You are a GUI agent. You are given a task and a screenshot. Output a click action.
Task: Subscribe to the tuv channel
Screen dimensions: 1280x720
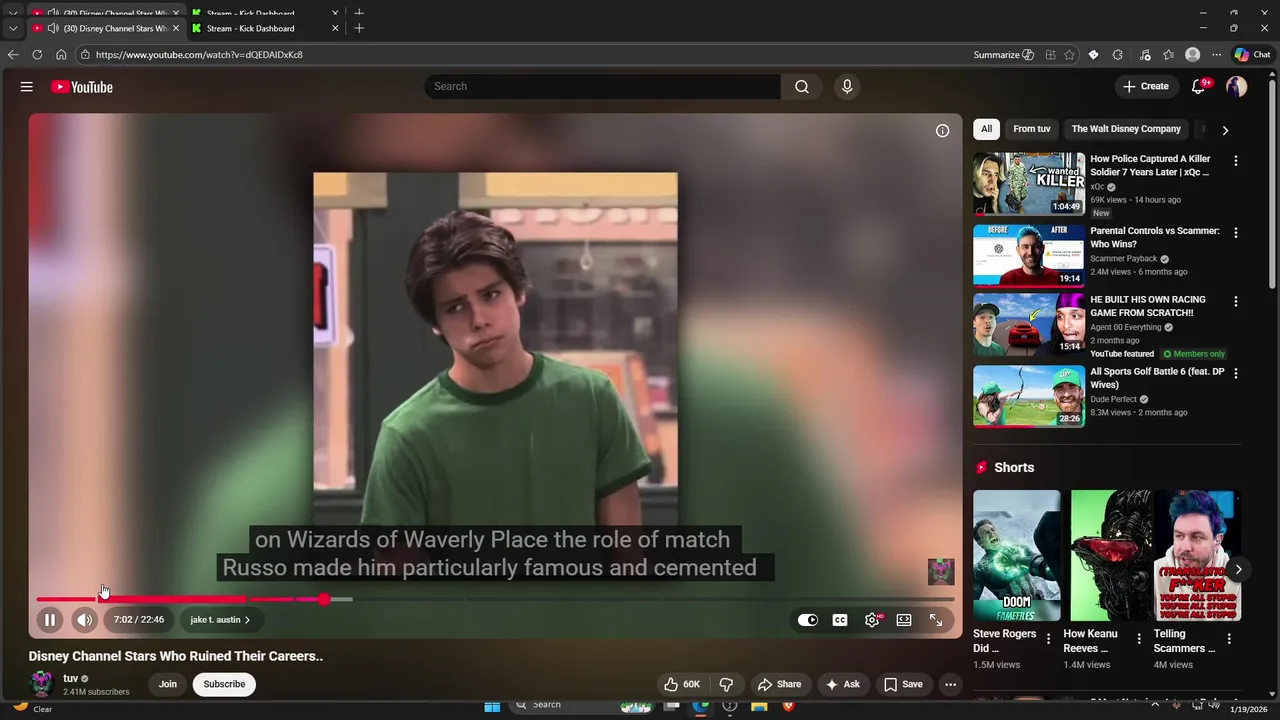224,684
